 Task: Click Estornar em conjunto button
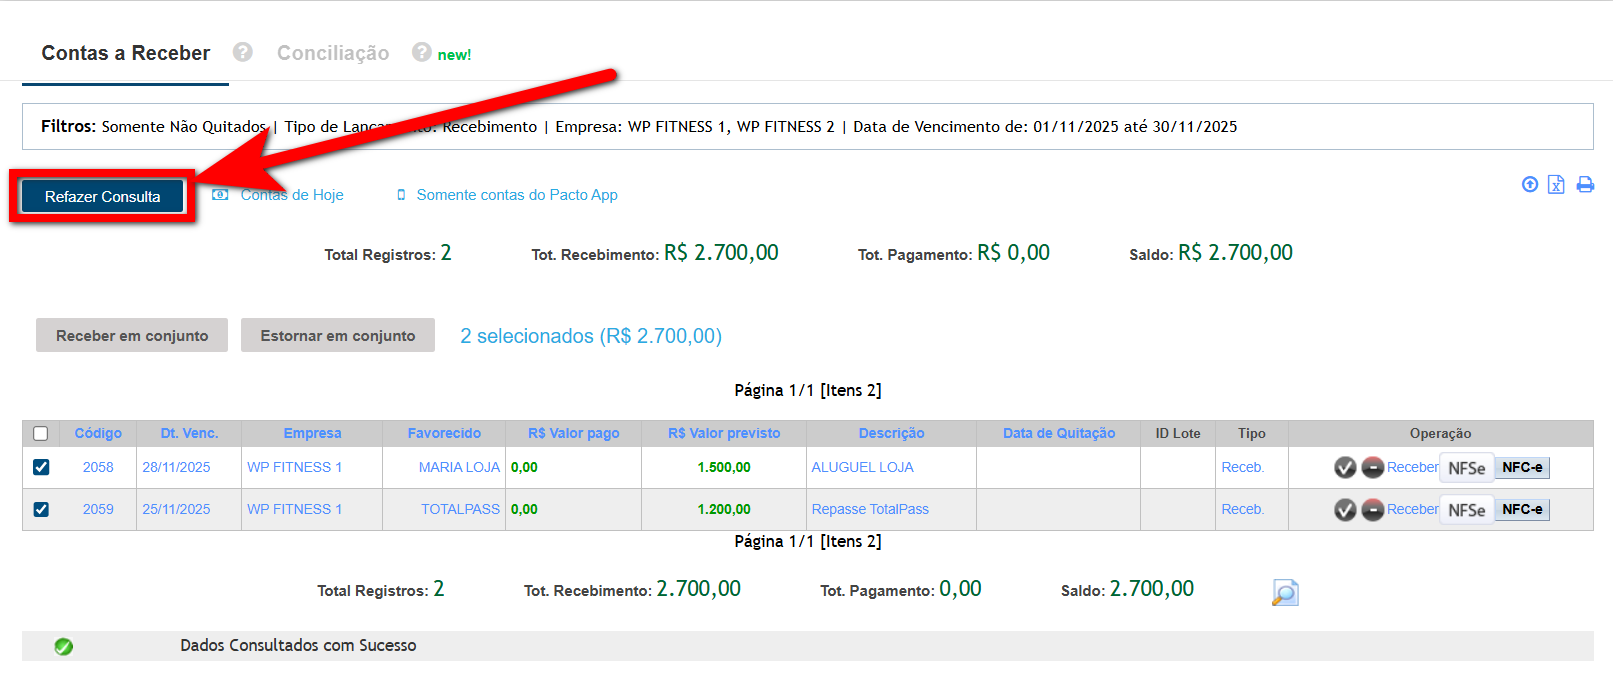click(338, 336)
